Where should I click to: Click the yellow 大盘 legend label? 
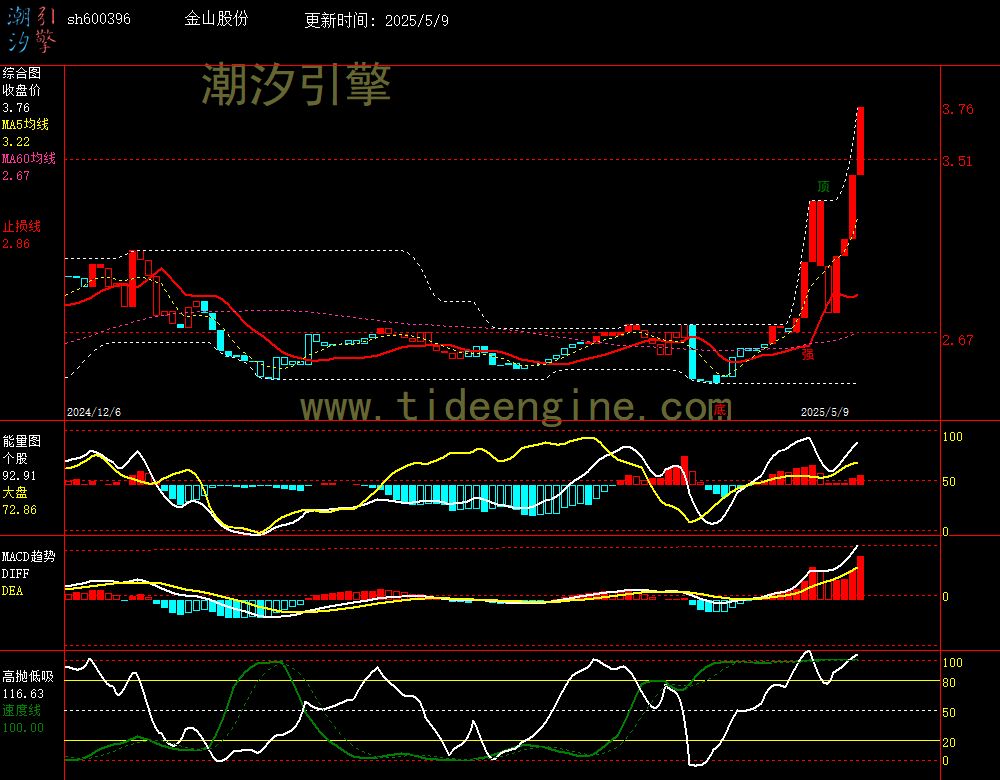15,492
